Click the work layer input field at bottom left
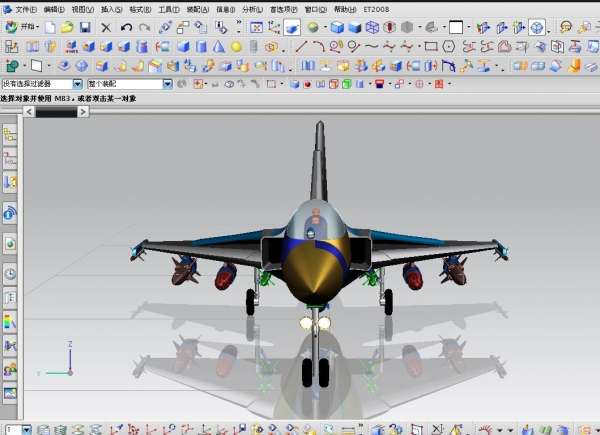Screen dimensions: 600x435 (13, 430)
